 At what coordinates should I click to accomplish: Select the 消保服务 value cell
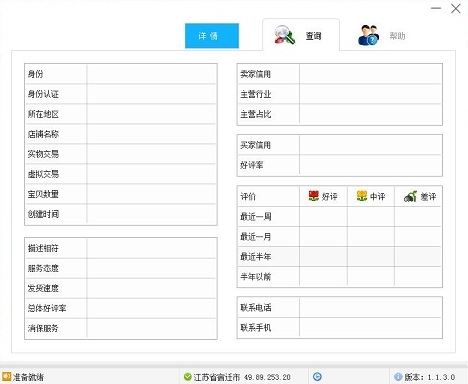pos(151,328)
